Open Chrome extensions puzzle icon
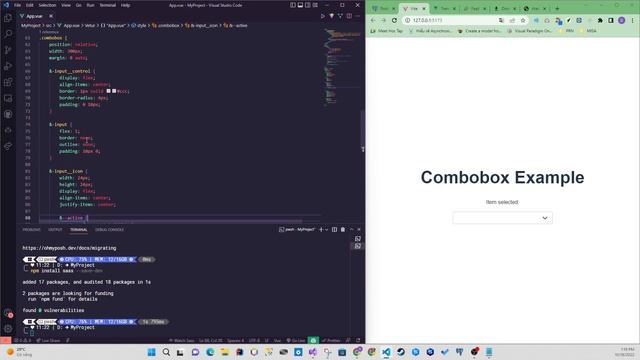640x360 pixels. pos(600,20)
